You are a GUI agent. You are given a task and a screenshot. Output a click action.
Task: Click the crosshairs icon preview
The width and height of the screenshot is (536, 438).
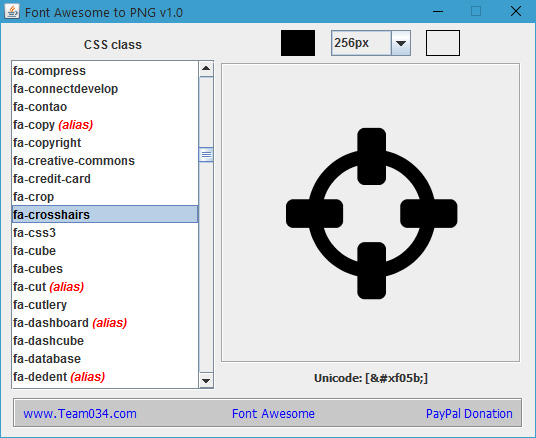click(372, 213)
